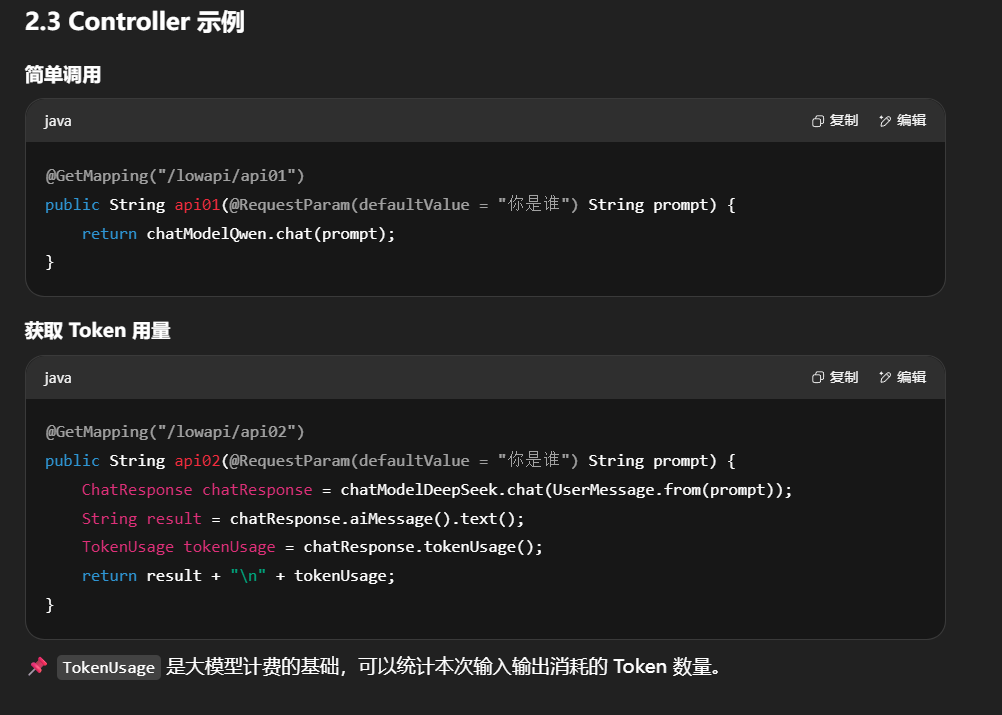
Task: Click the edit pencil icon in the first code block
Action: tap(885, 121)
